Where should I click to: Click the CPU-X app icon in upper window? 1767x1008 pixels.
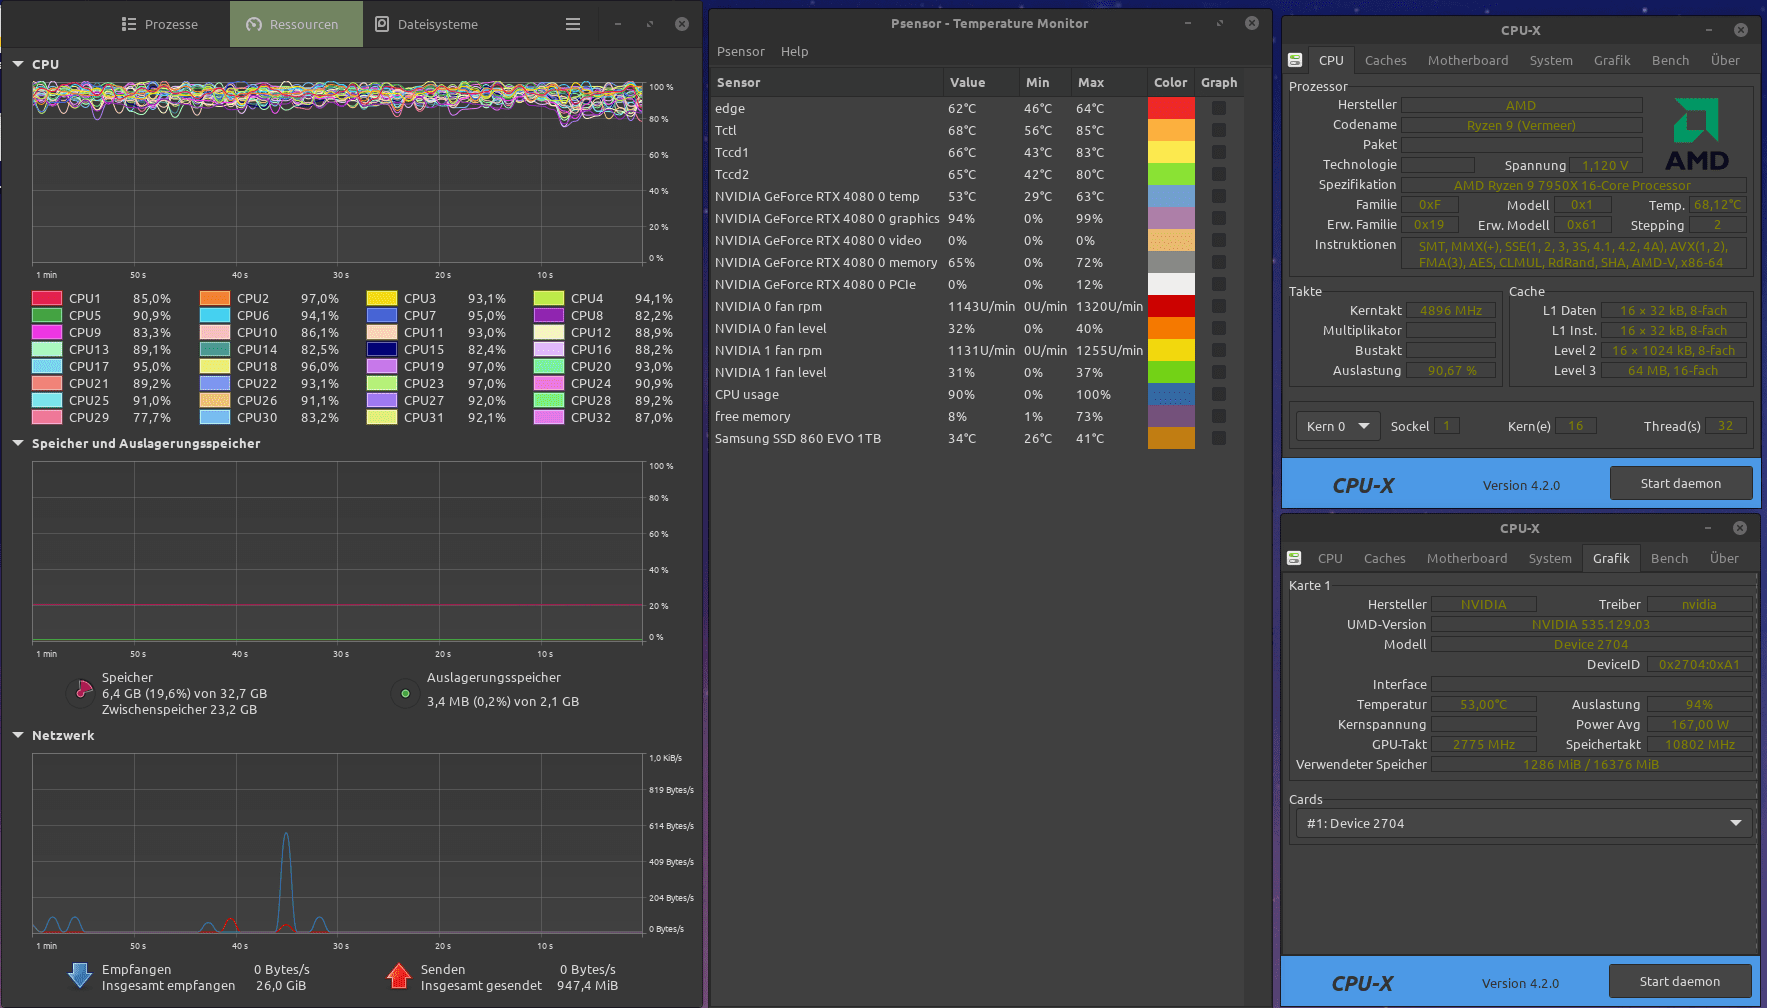click(x=1295, y=60)
